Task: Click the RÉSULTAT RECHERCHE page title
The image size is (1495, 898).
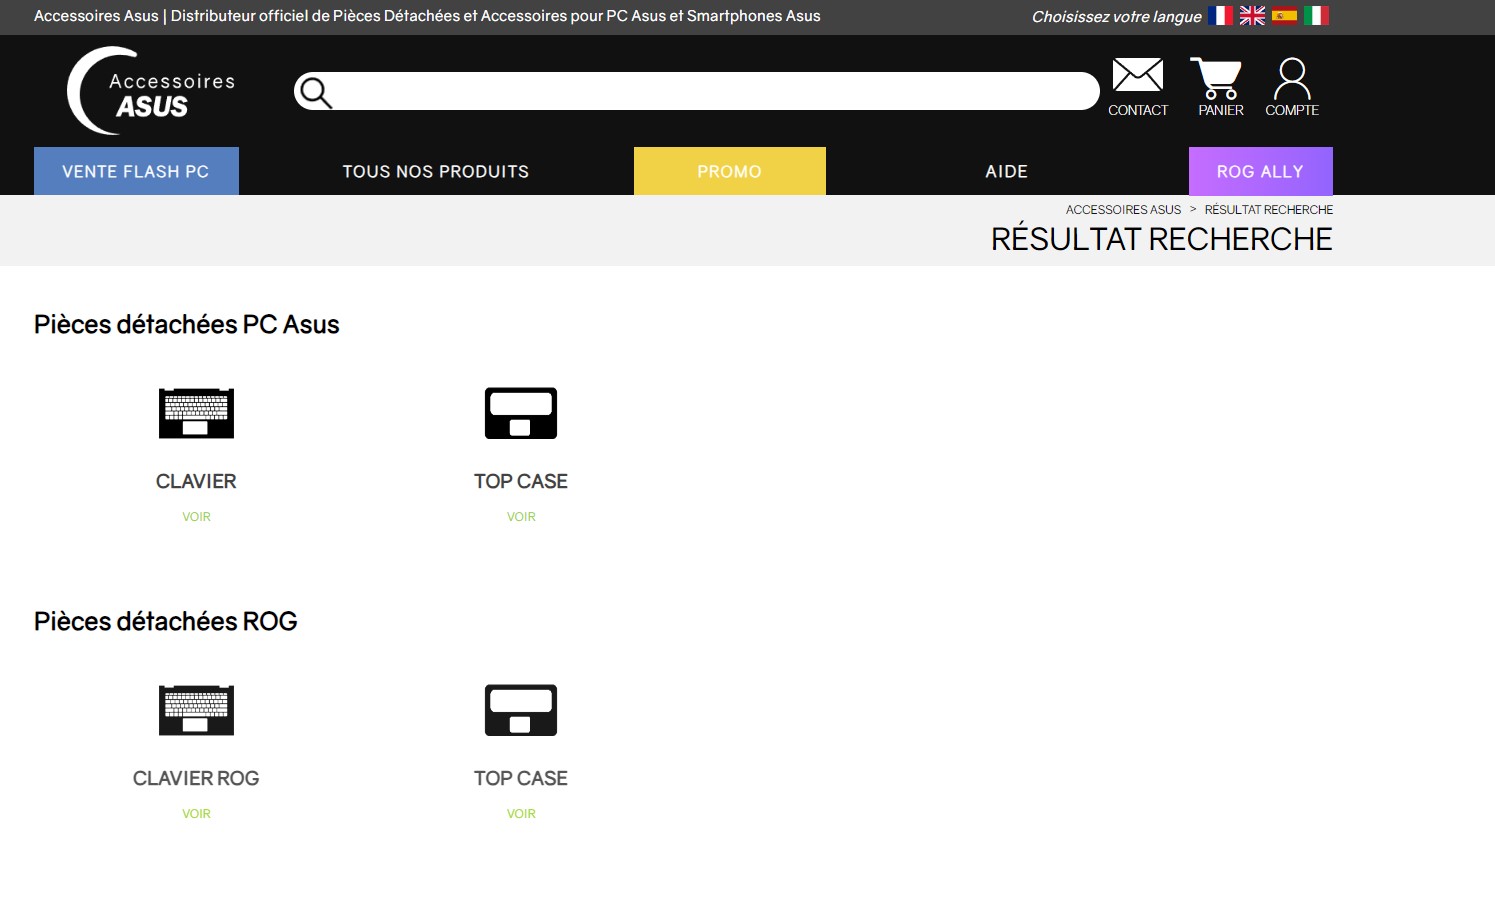Action: point(1162,239)
